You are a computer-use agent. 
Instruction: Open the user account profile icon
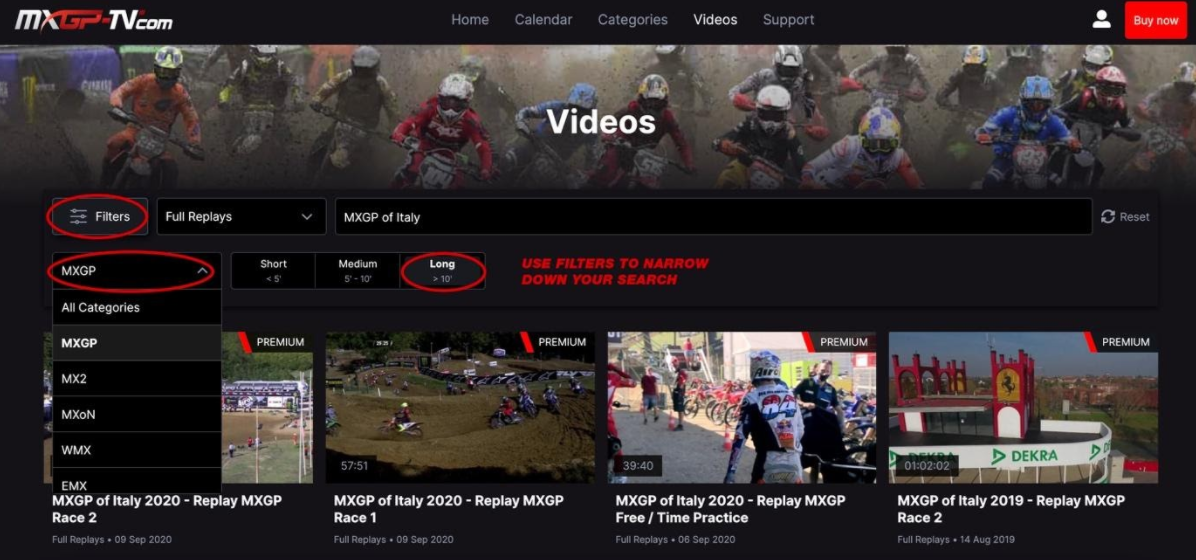pos(1101,20)
